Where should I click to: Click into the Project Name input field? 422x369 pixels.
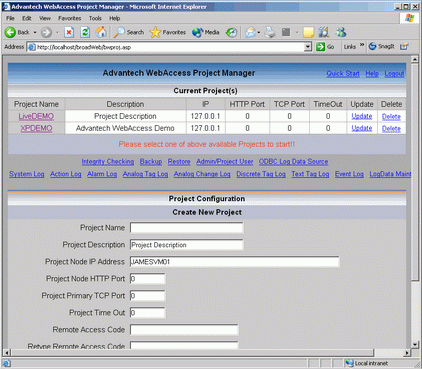coord(186,228)
